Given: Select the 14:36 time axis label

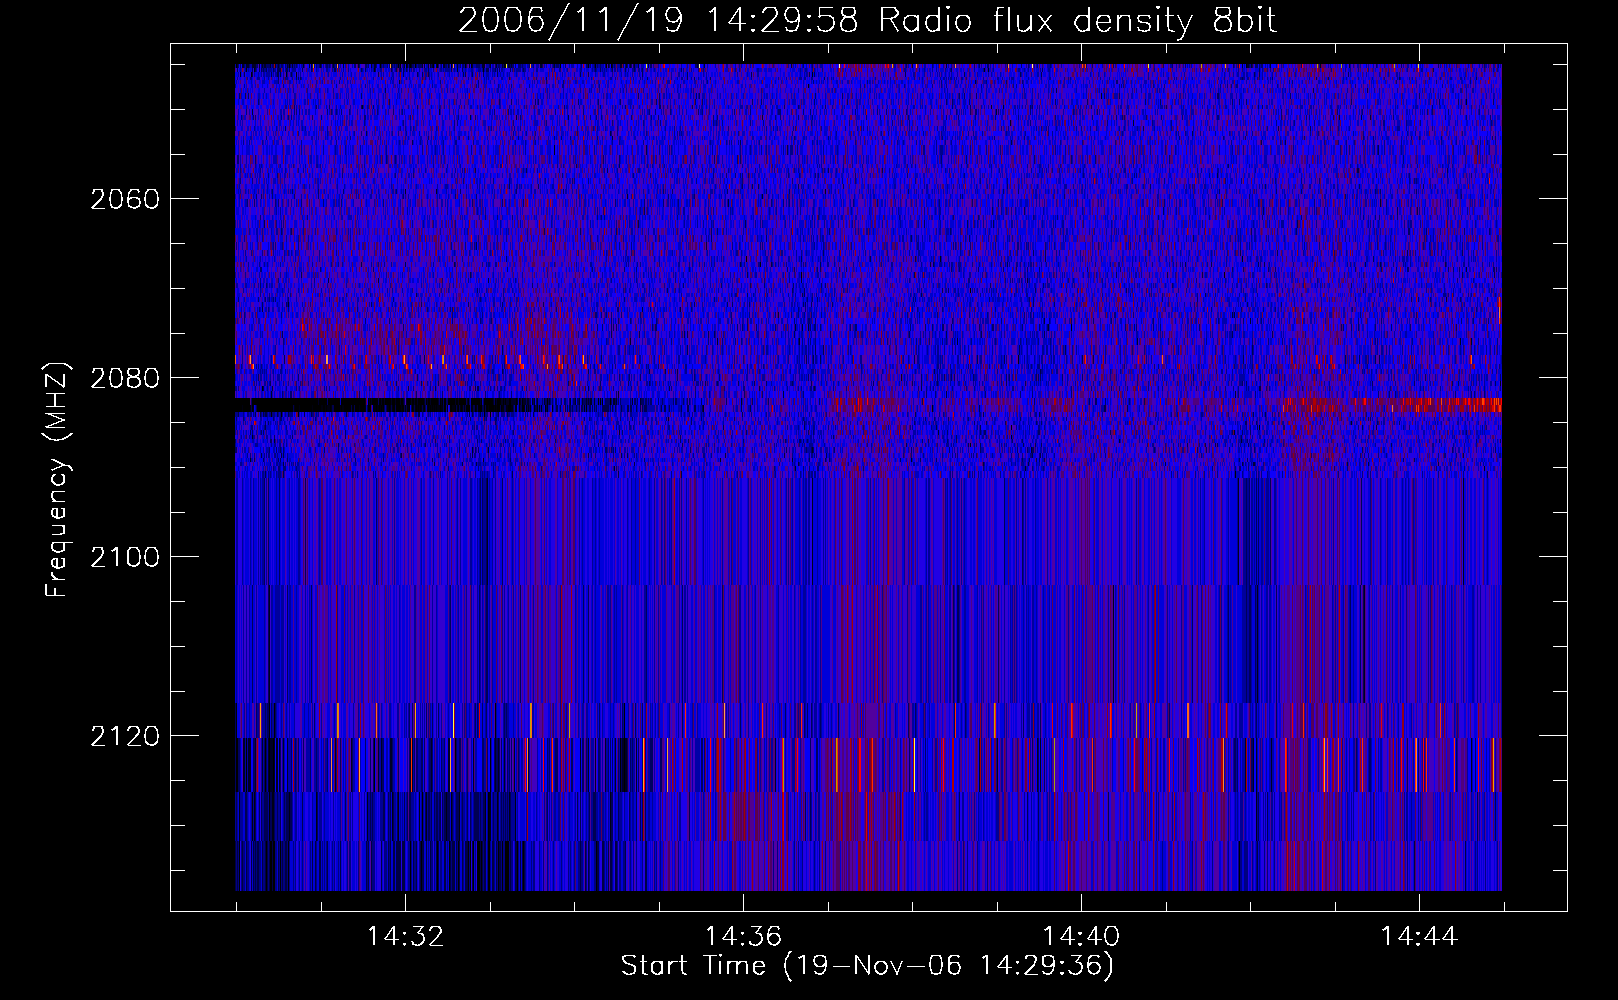Looking at the screenshot, I should (x=743, y=937).
